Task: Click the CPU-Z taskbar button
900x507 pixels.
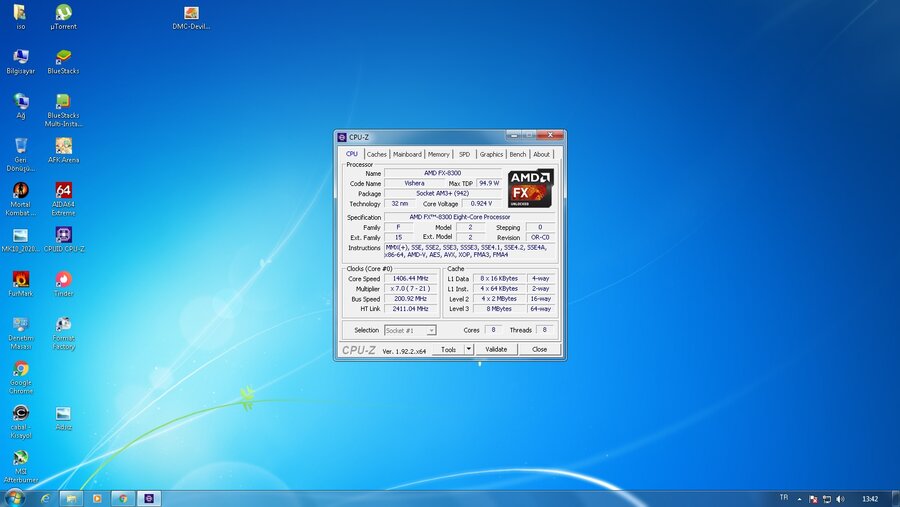Action: (x=149, y=498)
